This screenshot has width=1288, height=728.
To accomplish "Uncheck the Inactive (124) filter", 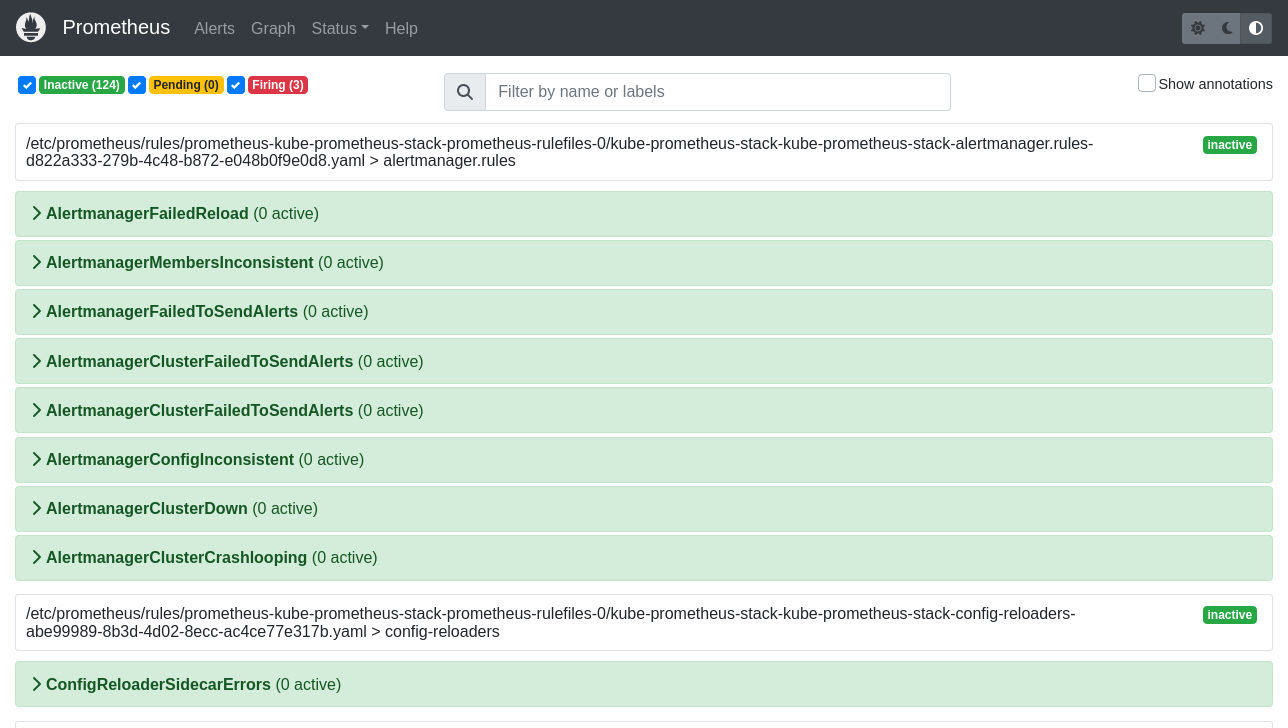I will click(27, 85).
